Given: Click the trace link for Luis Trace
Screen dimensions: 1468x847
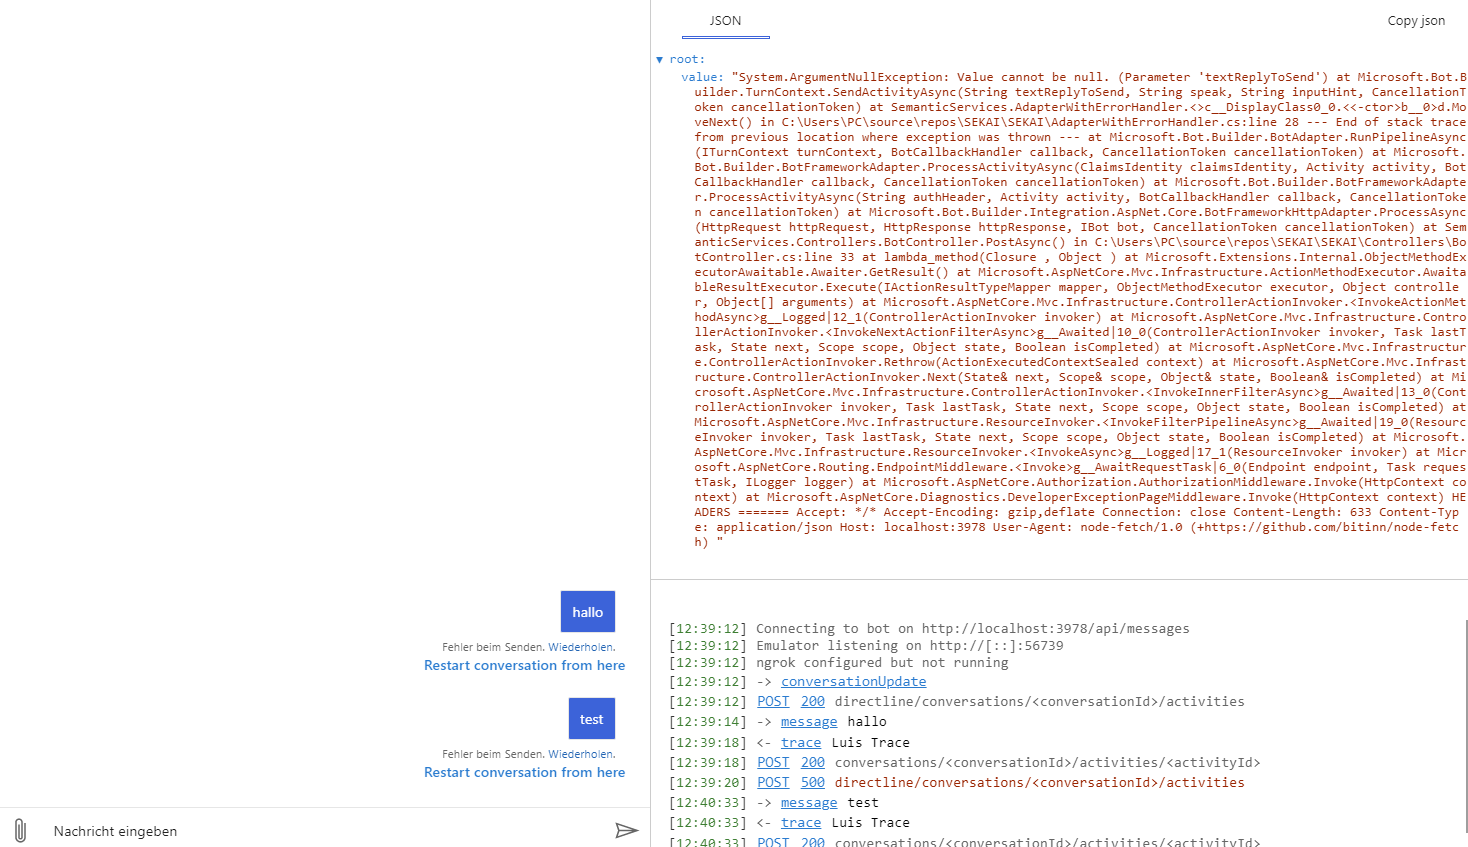Looking at the screenshot, I should tap(801, 741).
